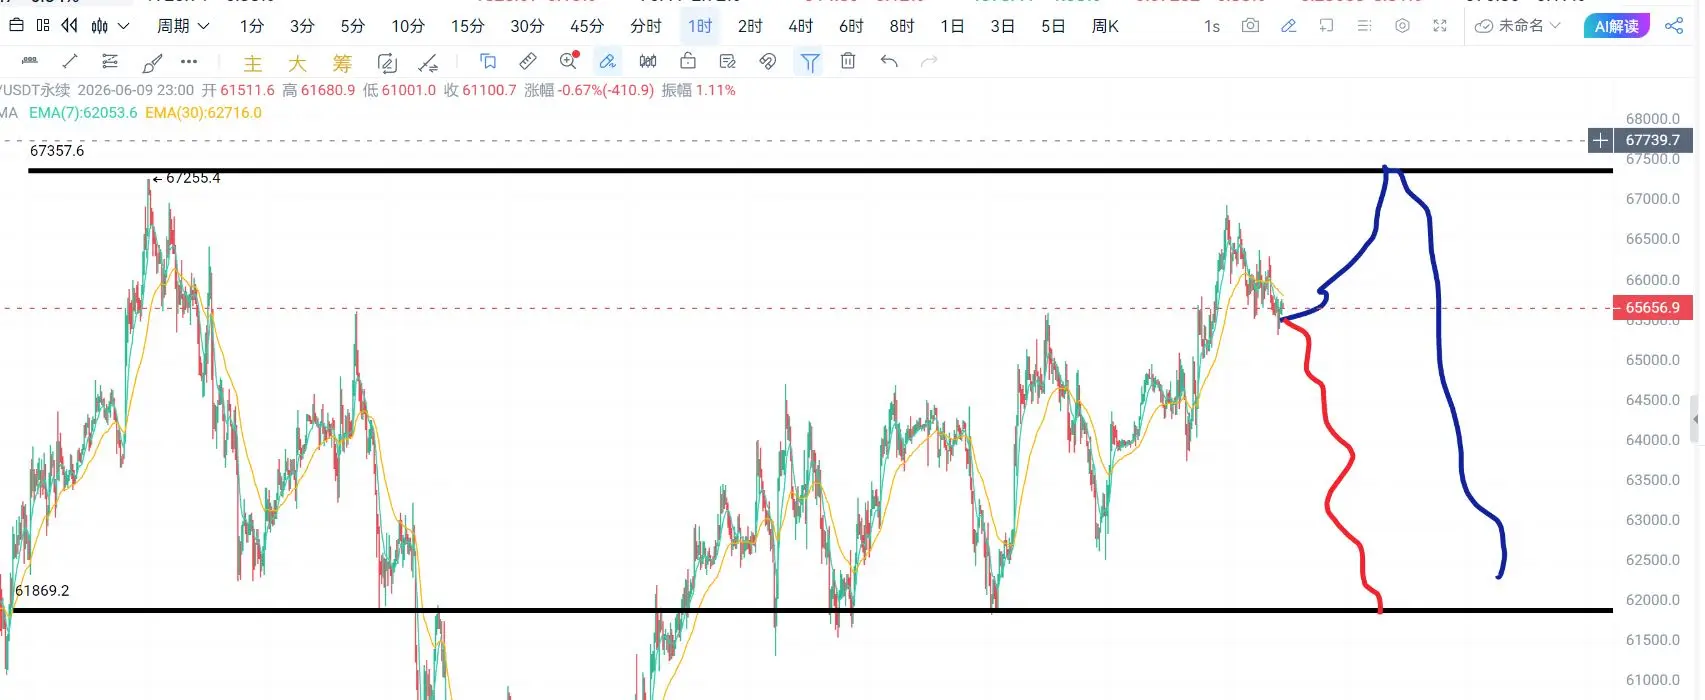
Task: Select the ruler measure tool
Action: pos(528,61)
